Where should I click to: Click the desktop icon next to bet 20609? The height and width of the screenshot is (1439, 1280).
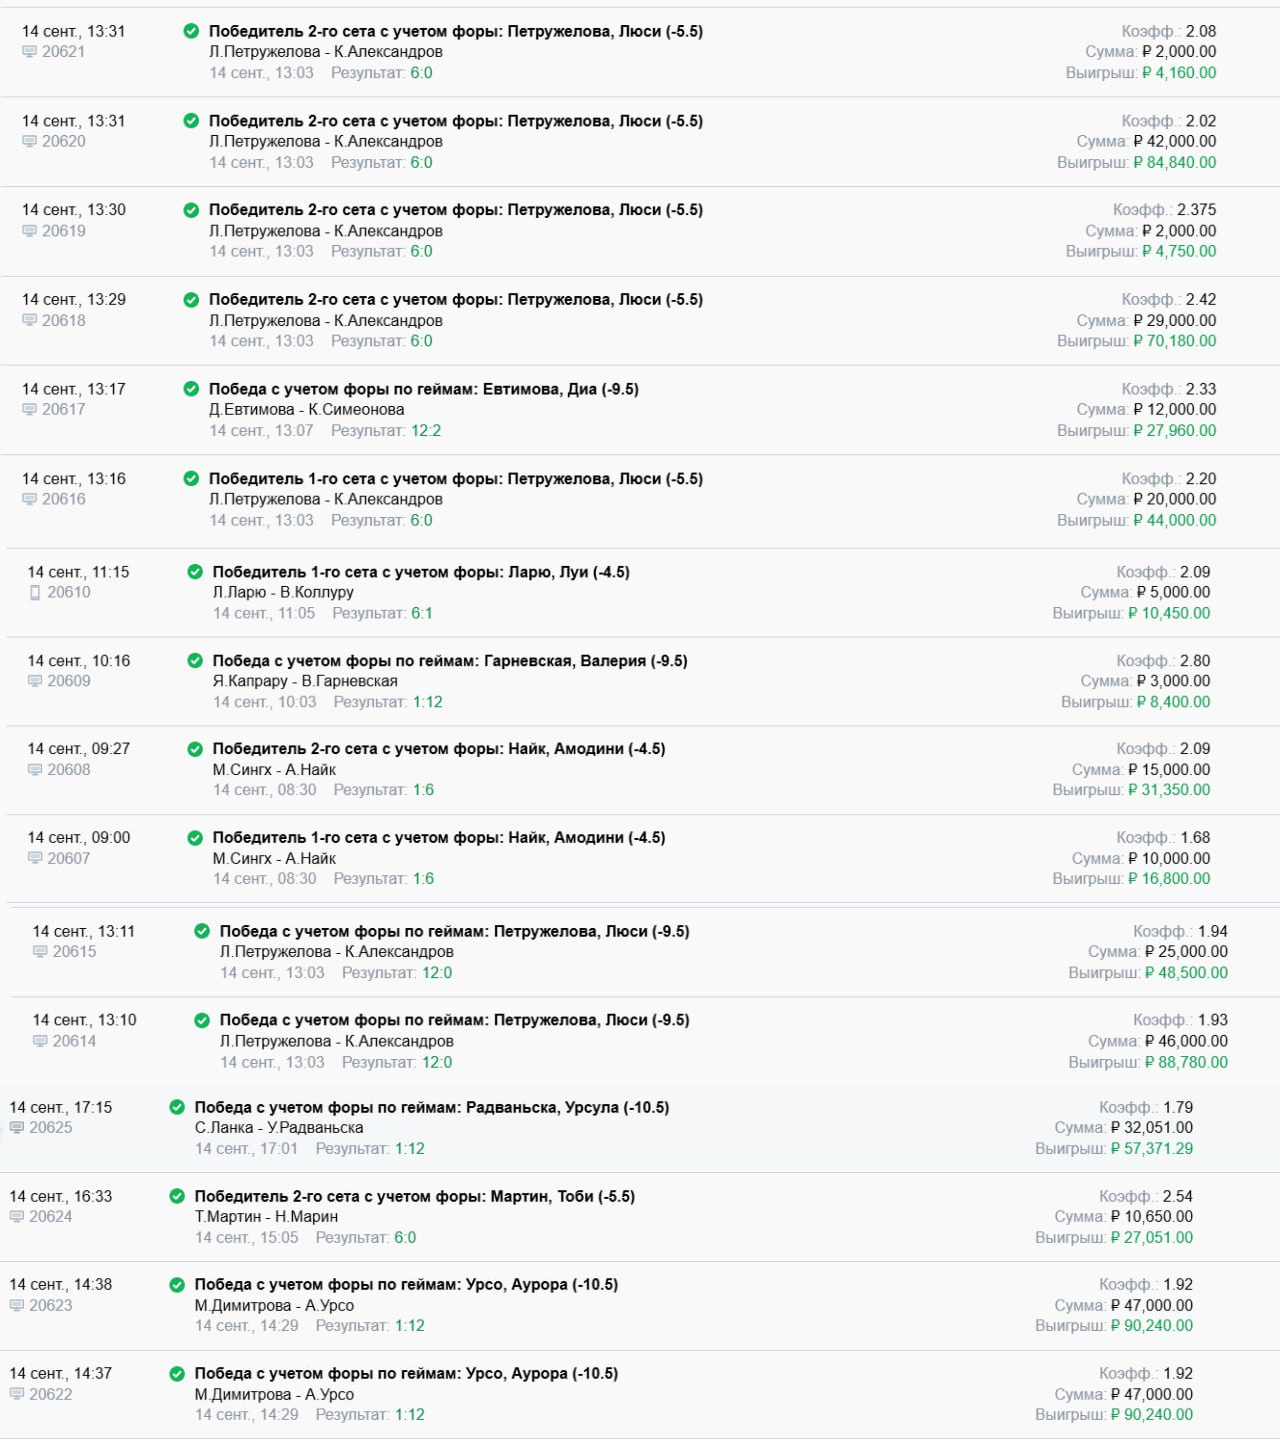(x=35, y=681)
